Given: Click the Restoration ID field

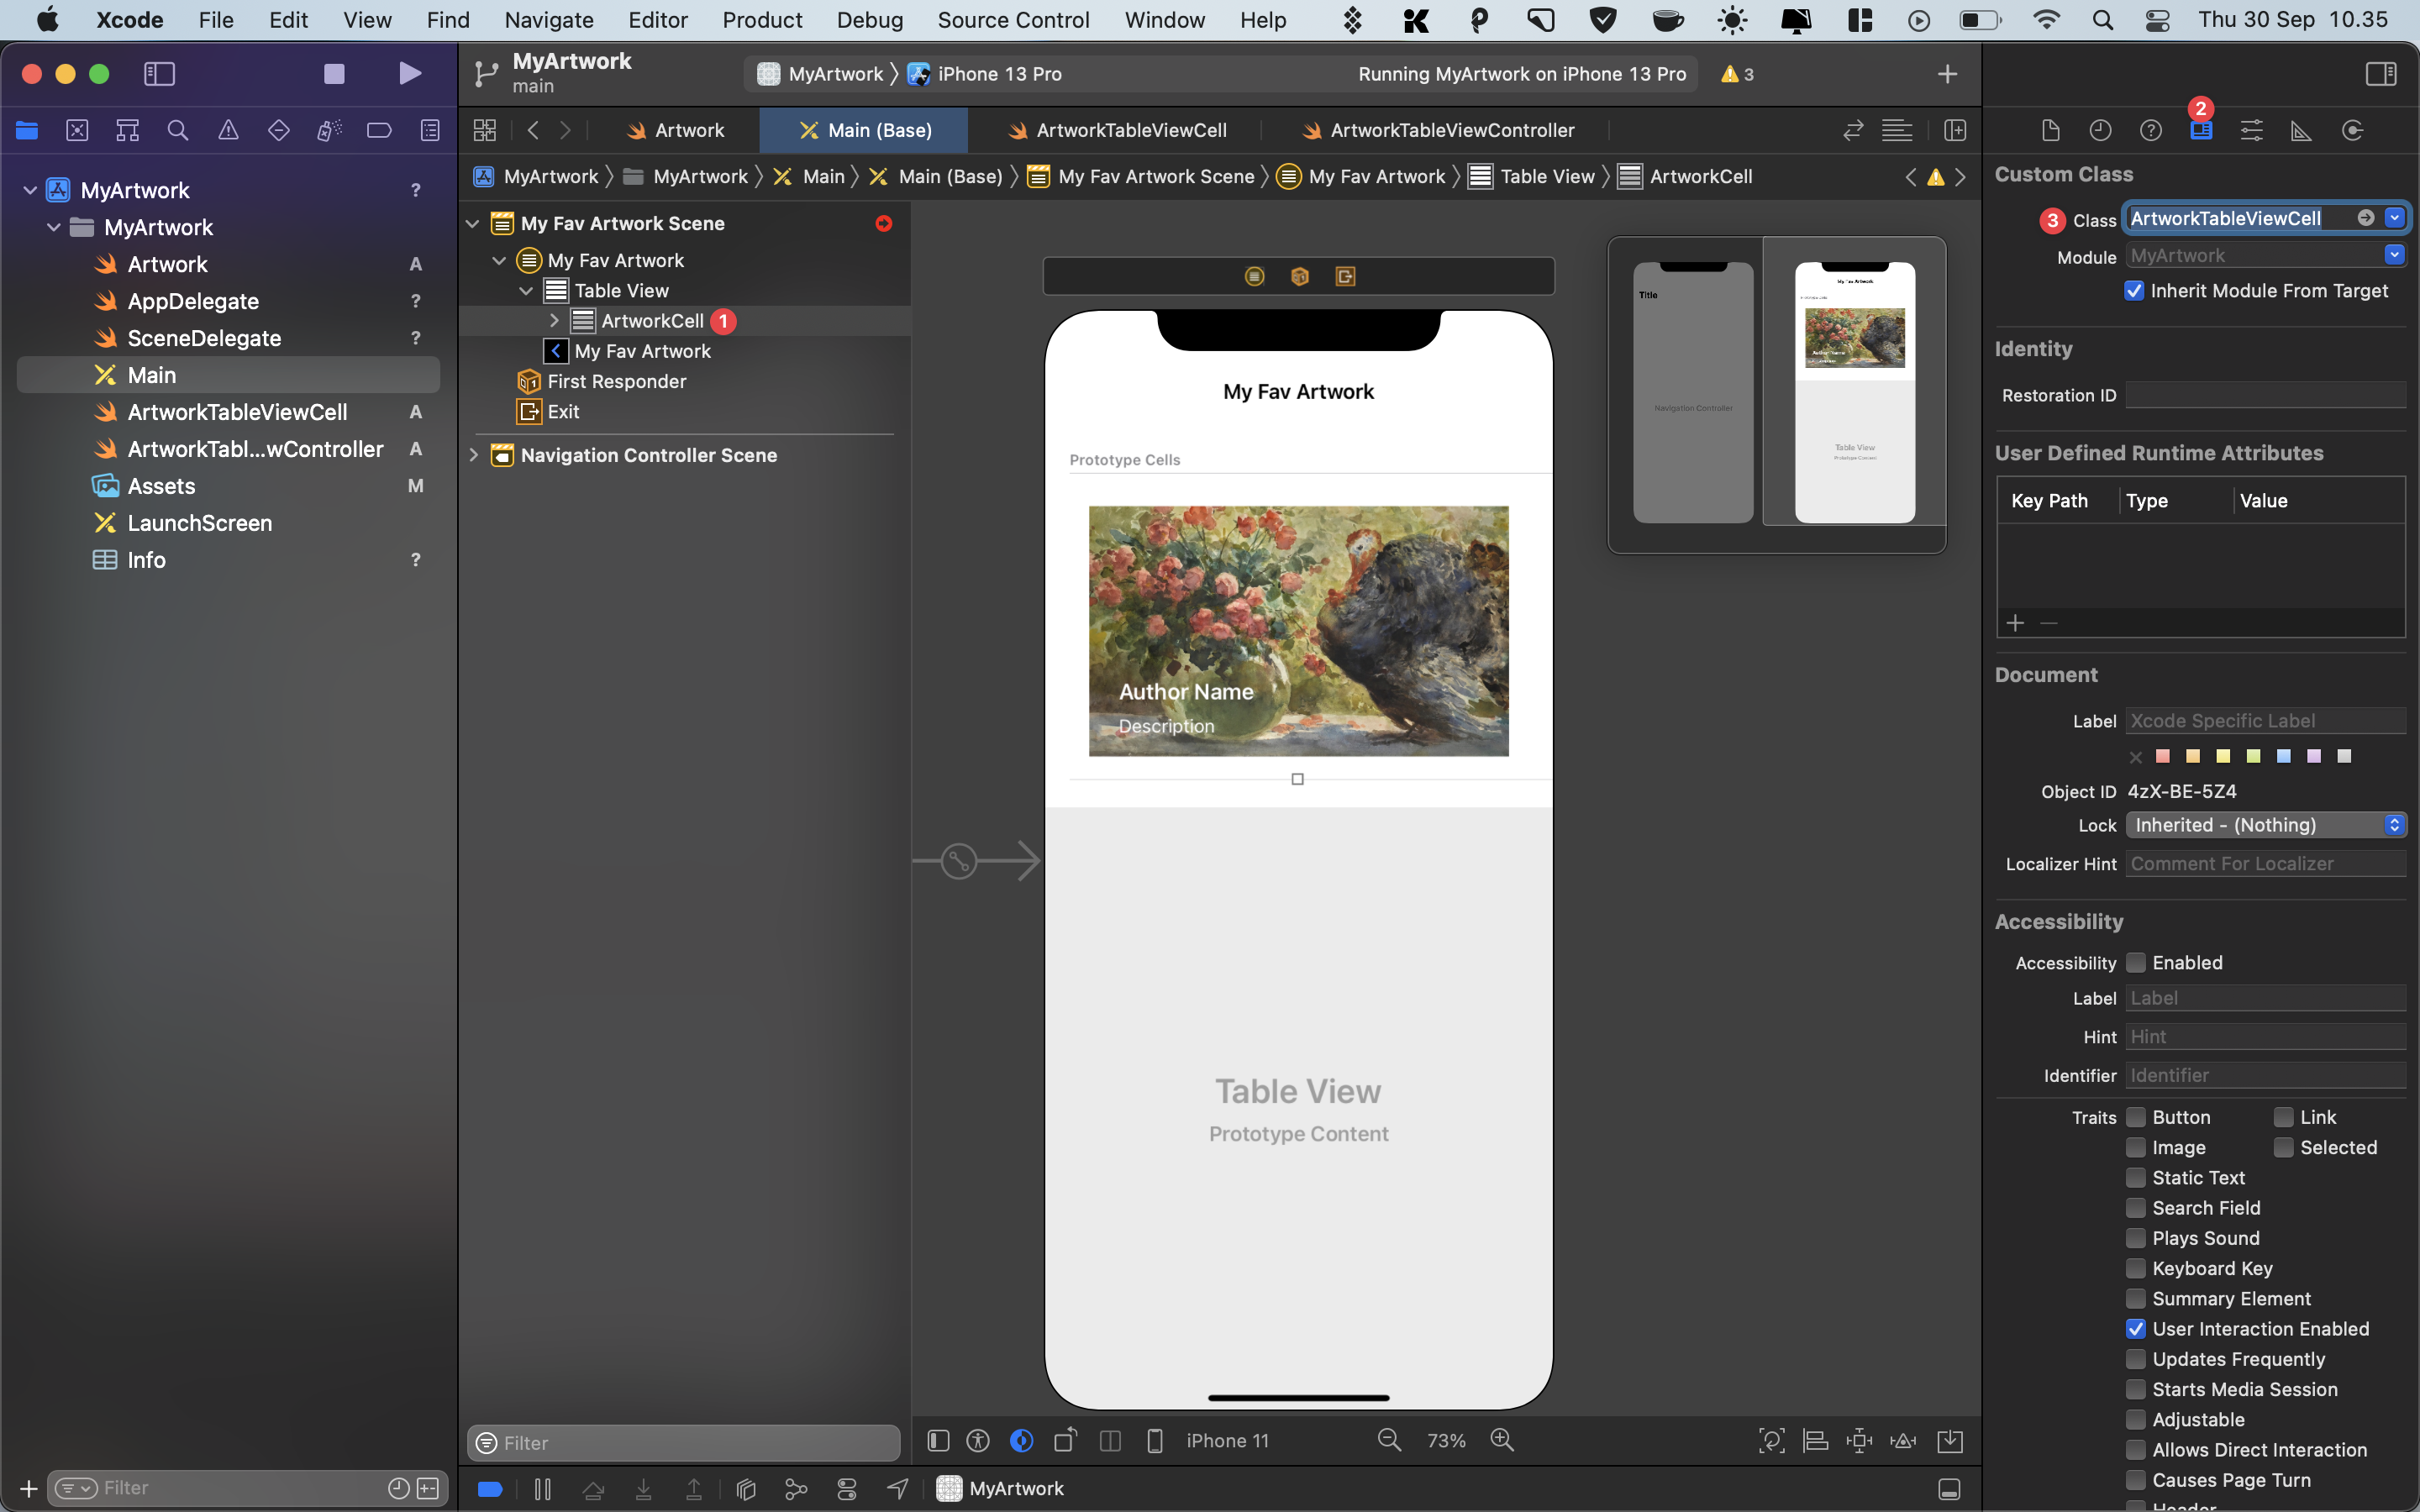Looking at the screenshot, I should 2265,395.
